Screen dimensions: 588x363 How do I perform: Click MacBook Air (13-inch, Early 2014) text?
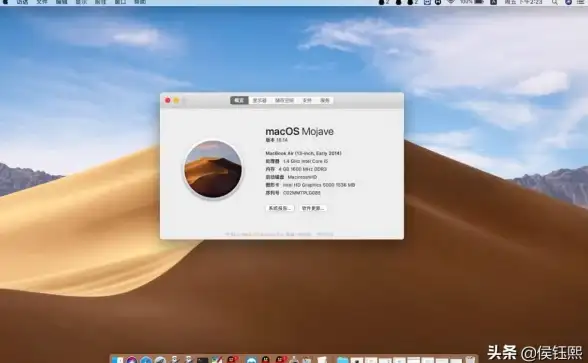[x=303, y=153]
